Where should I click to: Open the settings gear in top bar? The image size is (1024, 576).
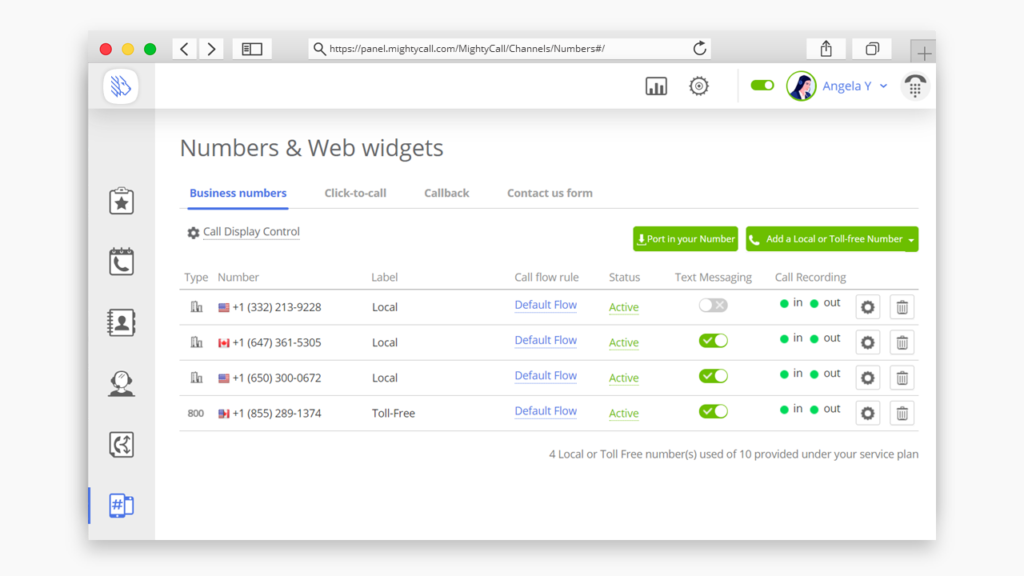tap(699, 87)
